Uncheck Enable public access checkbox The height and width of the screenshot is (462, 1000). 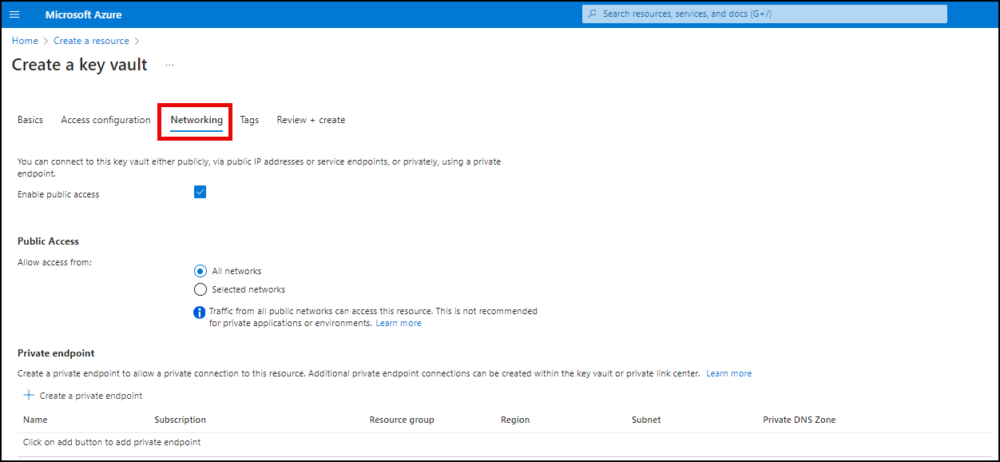pos(200,192)
